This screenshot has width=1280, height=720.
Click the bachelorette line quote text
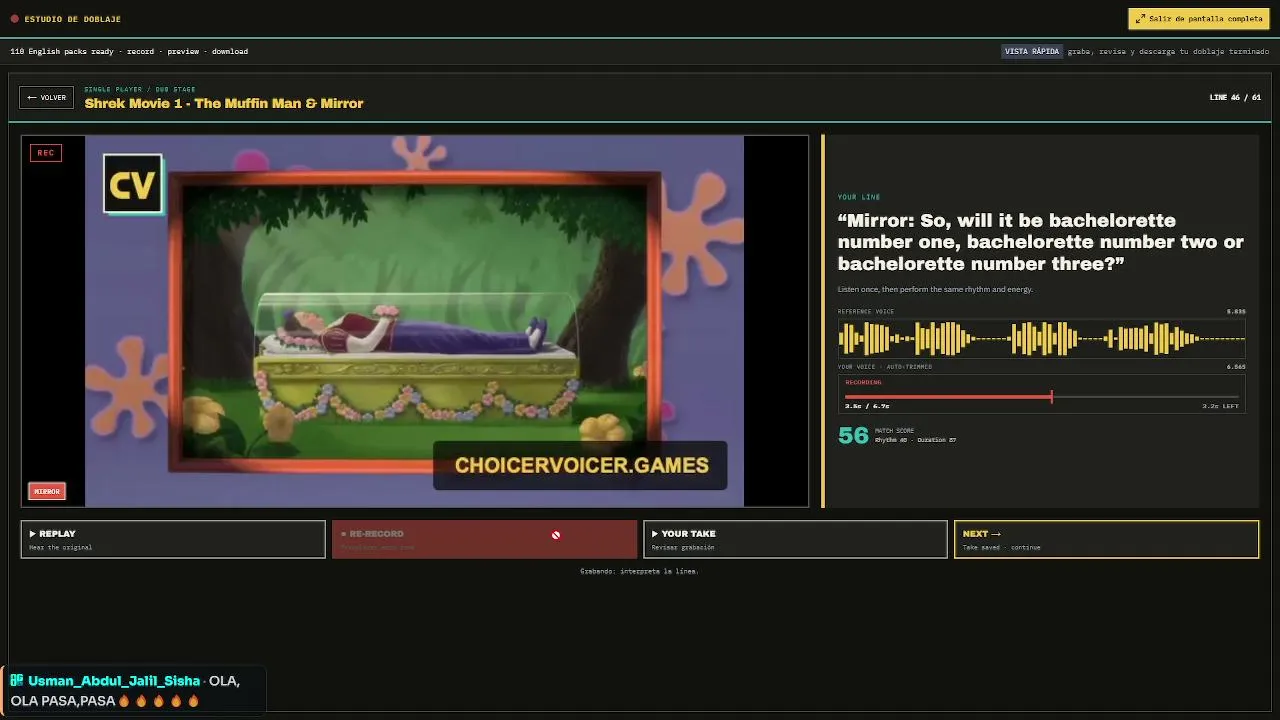coord(1041,242)
